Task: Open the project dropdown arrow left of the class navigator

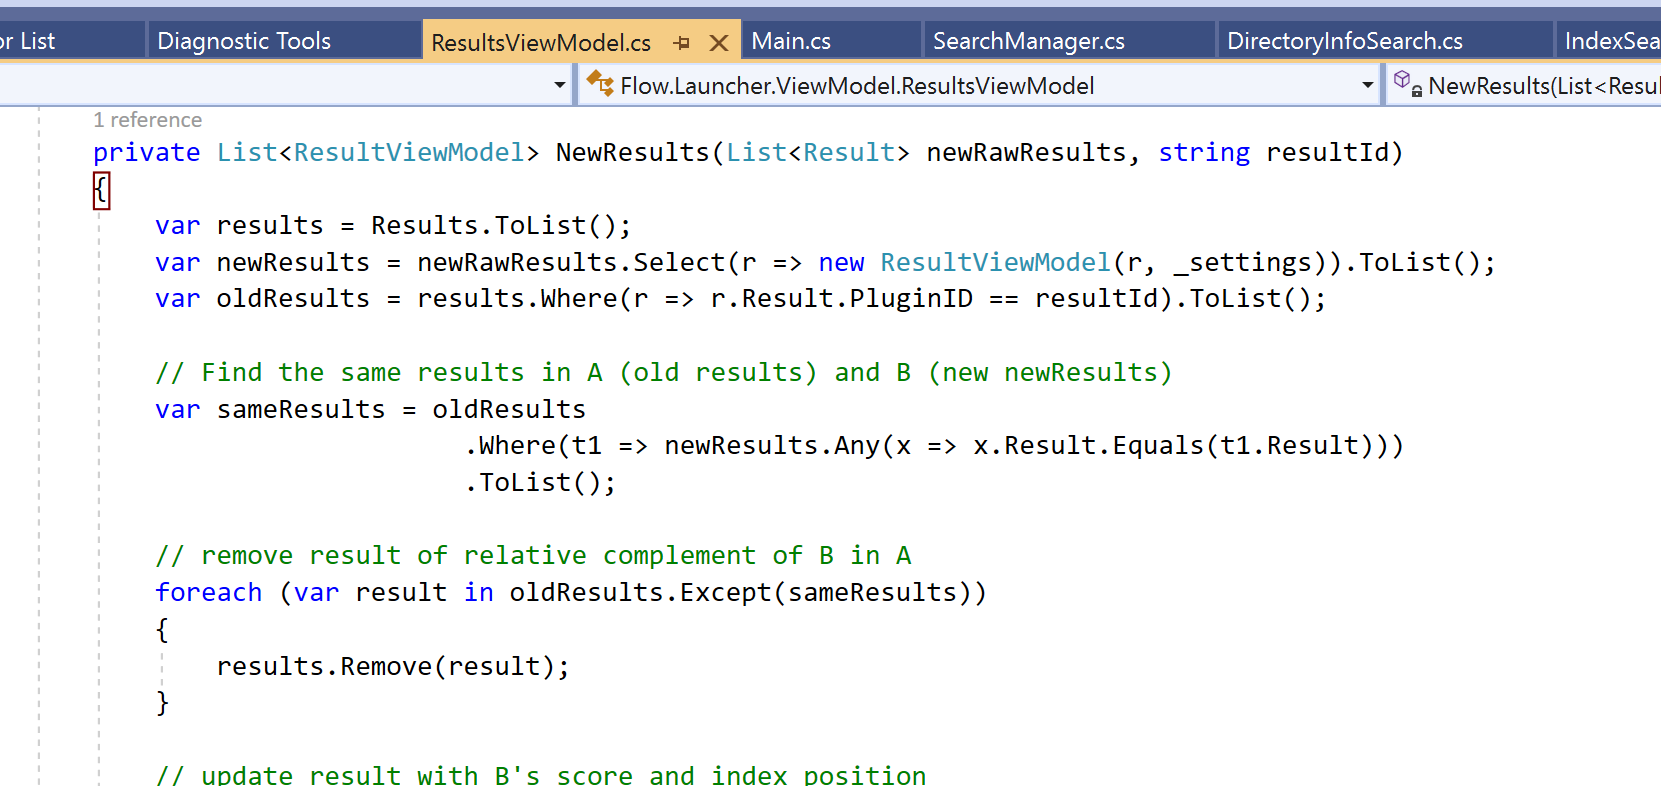Action: [560, 86]
